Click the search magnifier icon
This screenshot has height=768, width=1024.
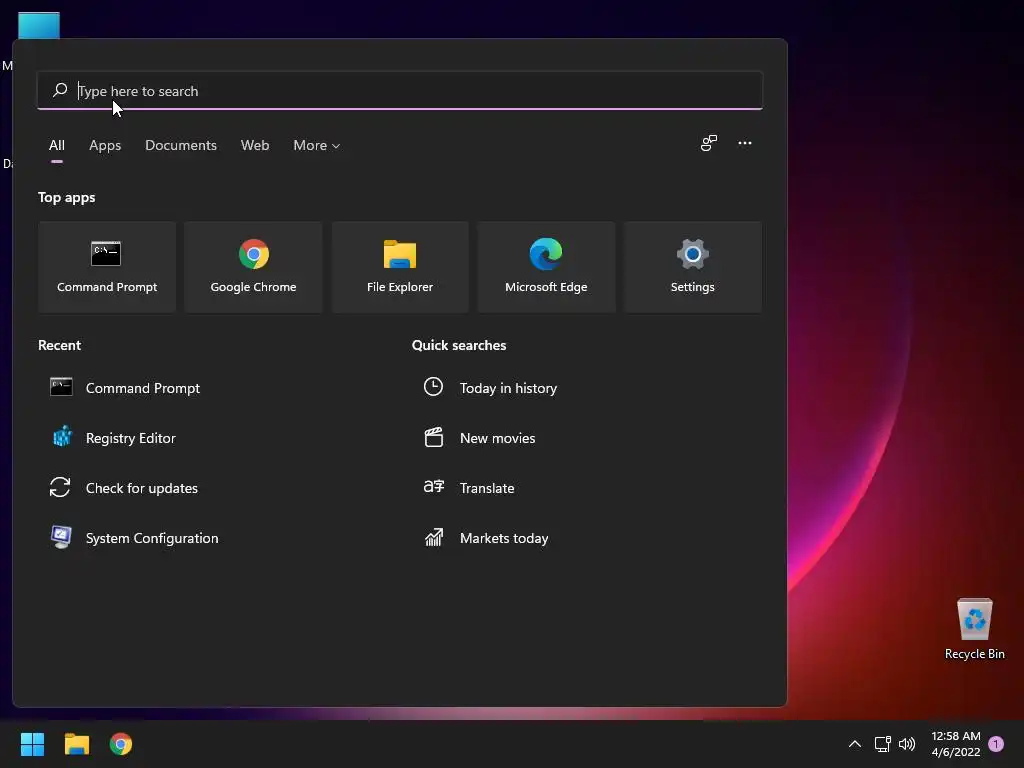[x=60, y=90]
